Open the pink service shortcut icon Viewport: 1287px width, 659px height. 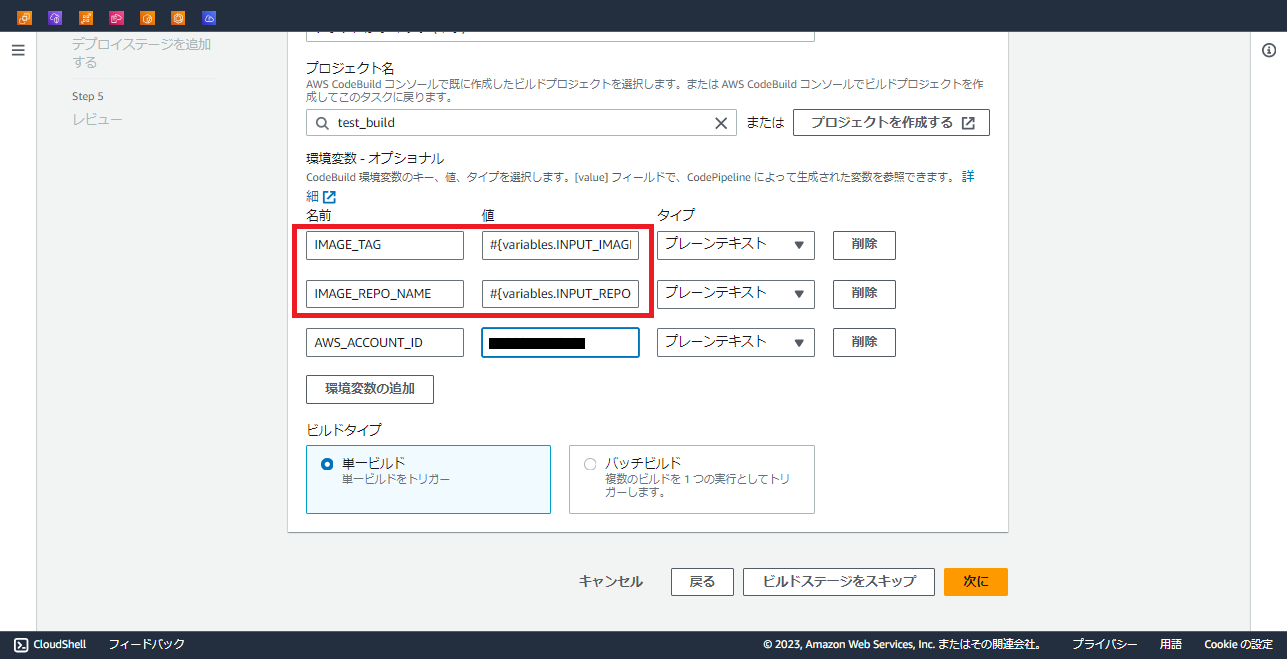click(117, 18)
